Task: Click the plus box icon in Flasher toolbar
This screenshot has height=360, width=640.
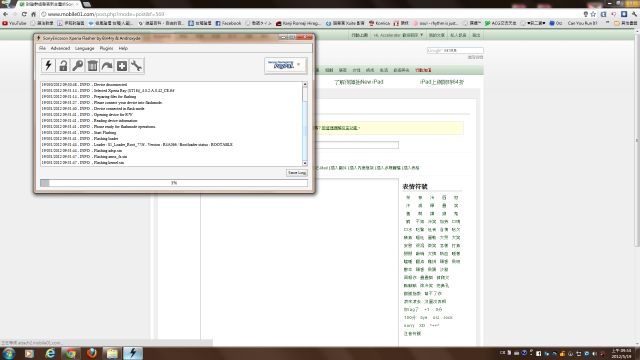Action: [122, 66]
